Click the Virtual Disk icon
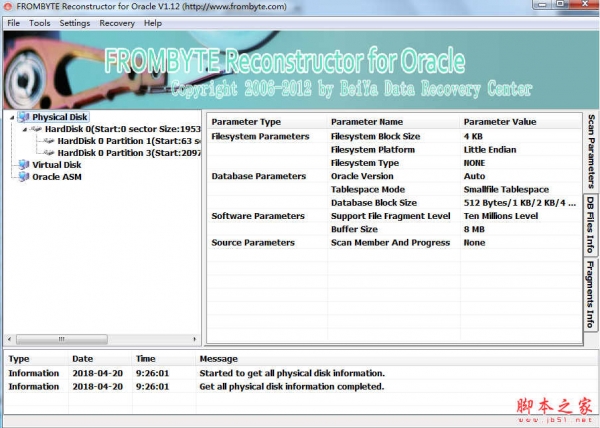 click(x=24, y=165)
